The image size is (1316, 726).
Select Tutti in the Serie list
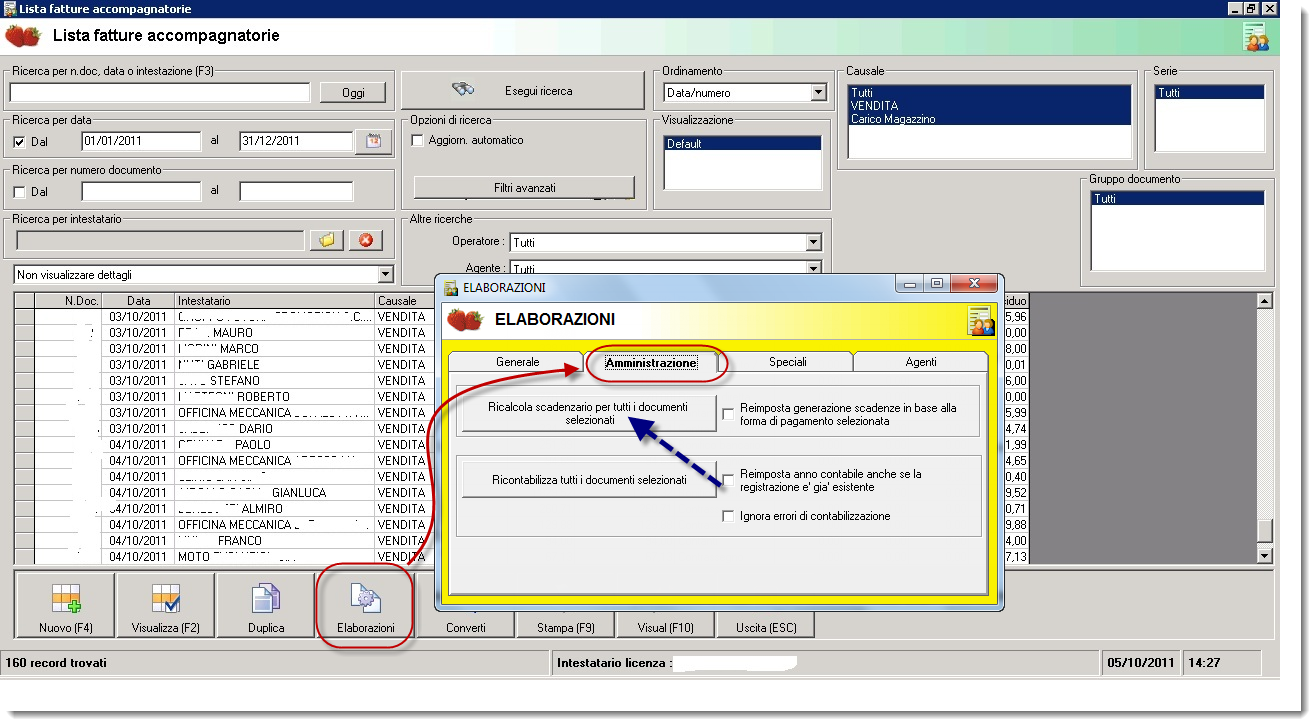(x=1210, y=93)
